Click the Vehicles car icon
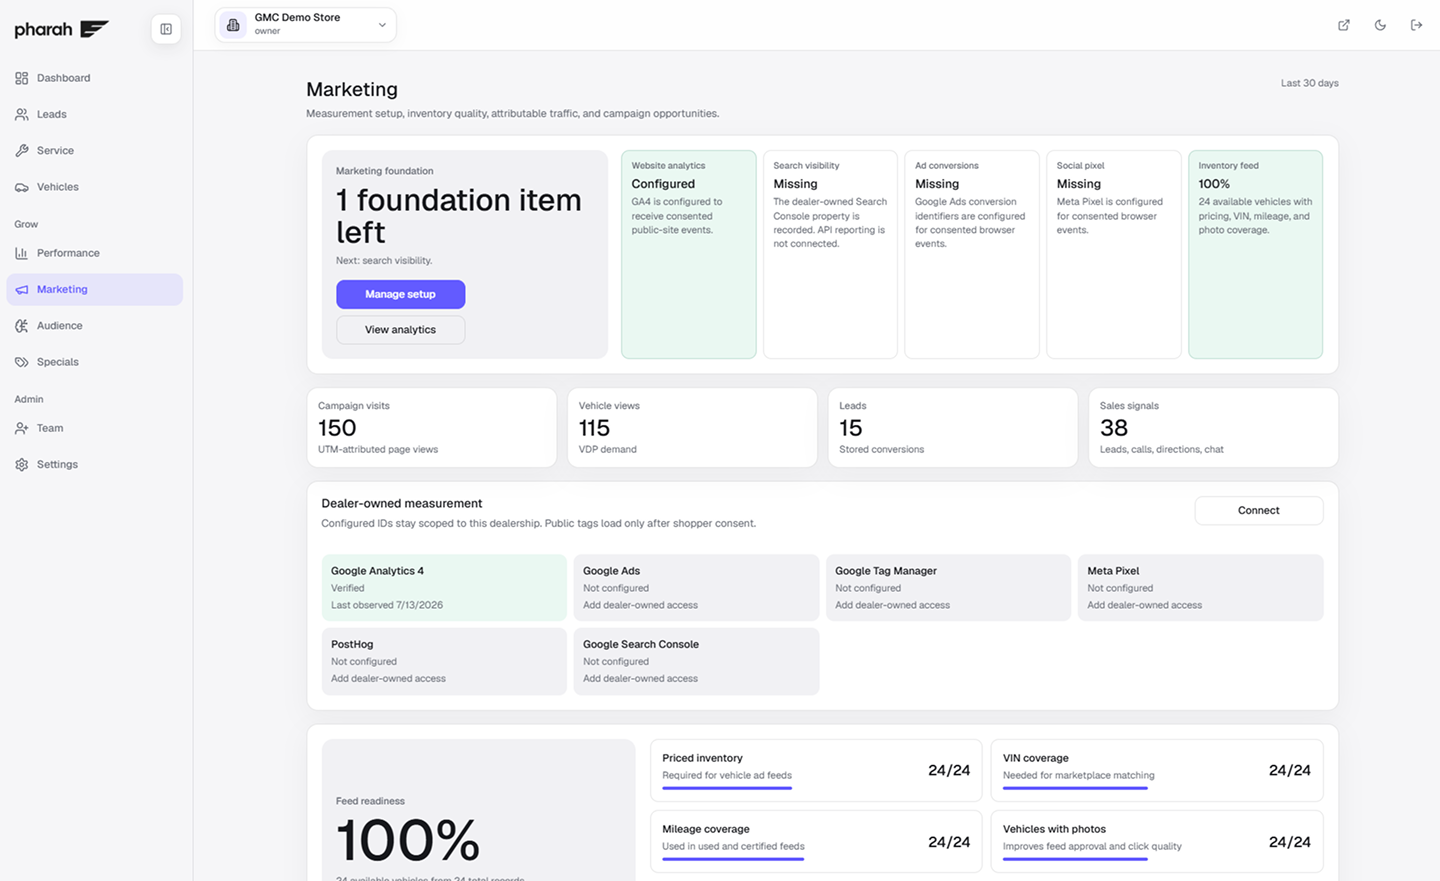Image resolution: width=1440 pixels, height=881 pixels. [x=22, y=187]
